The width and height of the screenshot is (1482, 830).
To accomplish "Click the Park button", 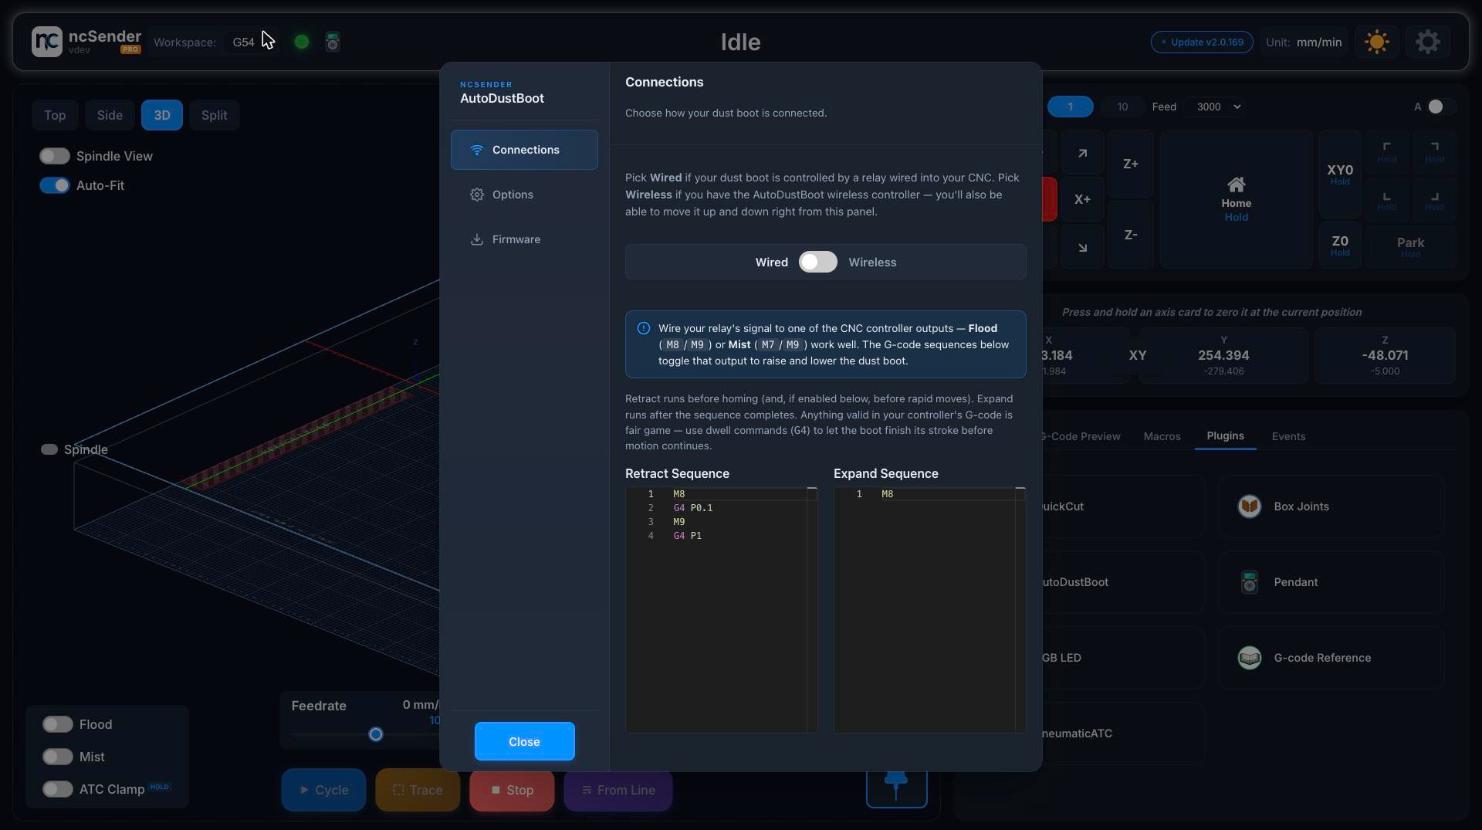I will coord(1410,245).
